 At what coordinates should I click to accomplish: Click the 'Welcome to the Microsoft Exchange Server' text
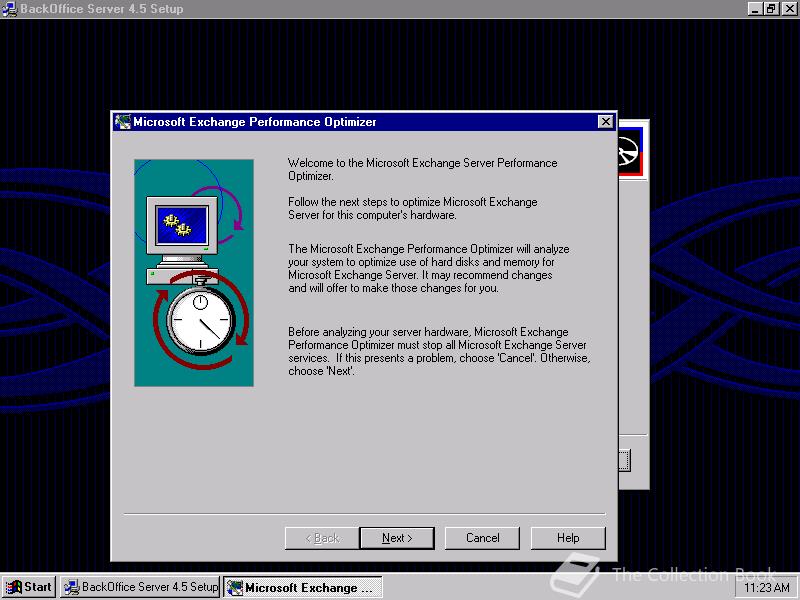click(x=422, y=169)
